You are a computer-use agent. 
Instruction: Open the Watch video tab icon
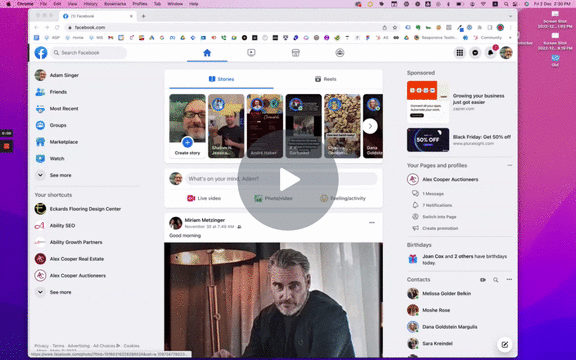[251, 53]
